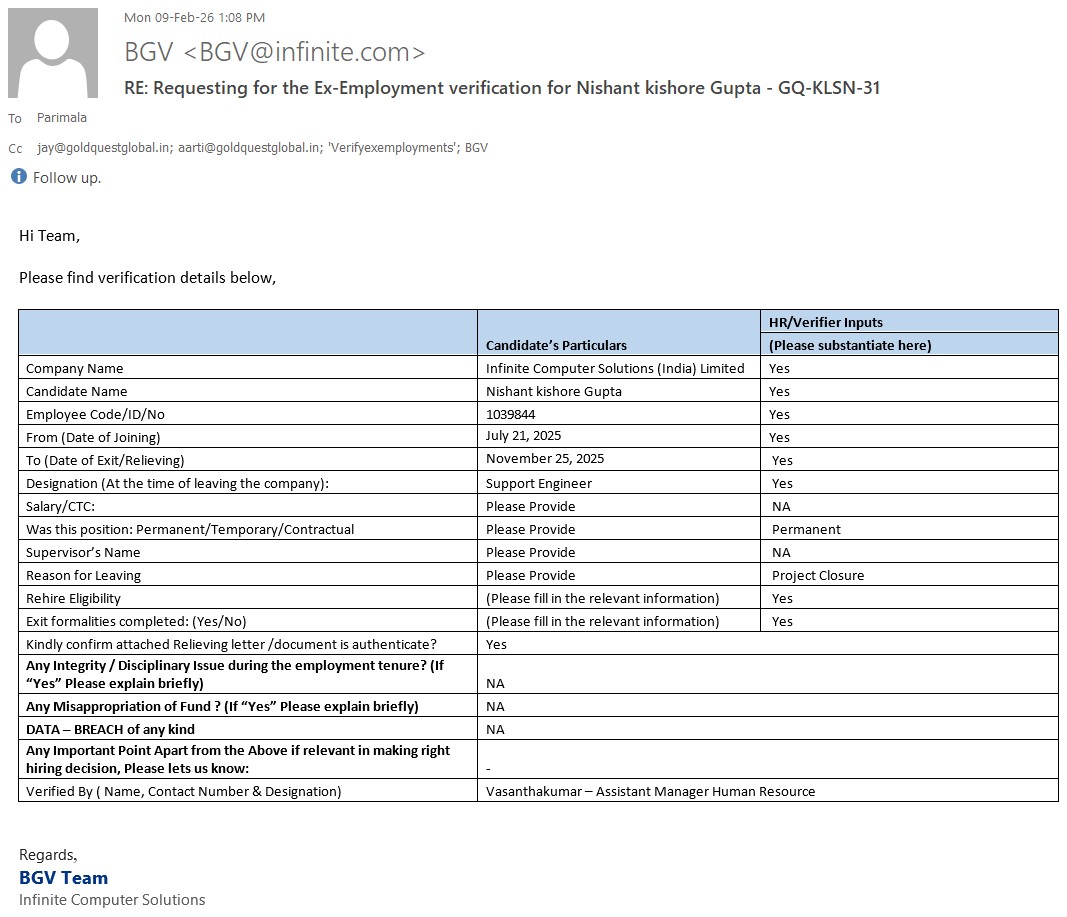Click the relieving letter authenticate question
The image size is (1067, 917).
point(231,644)
